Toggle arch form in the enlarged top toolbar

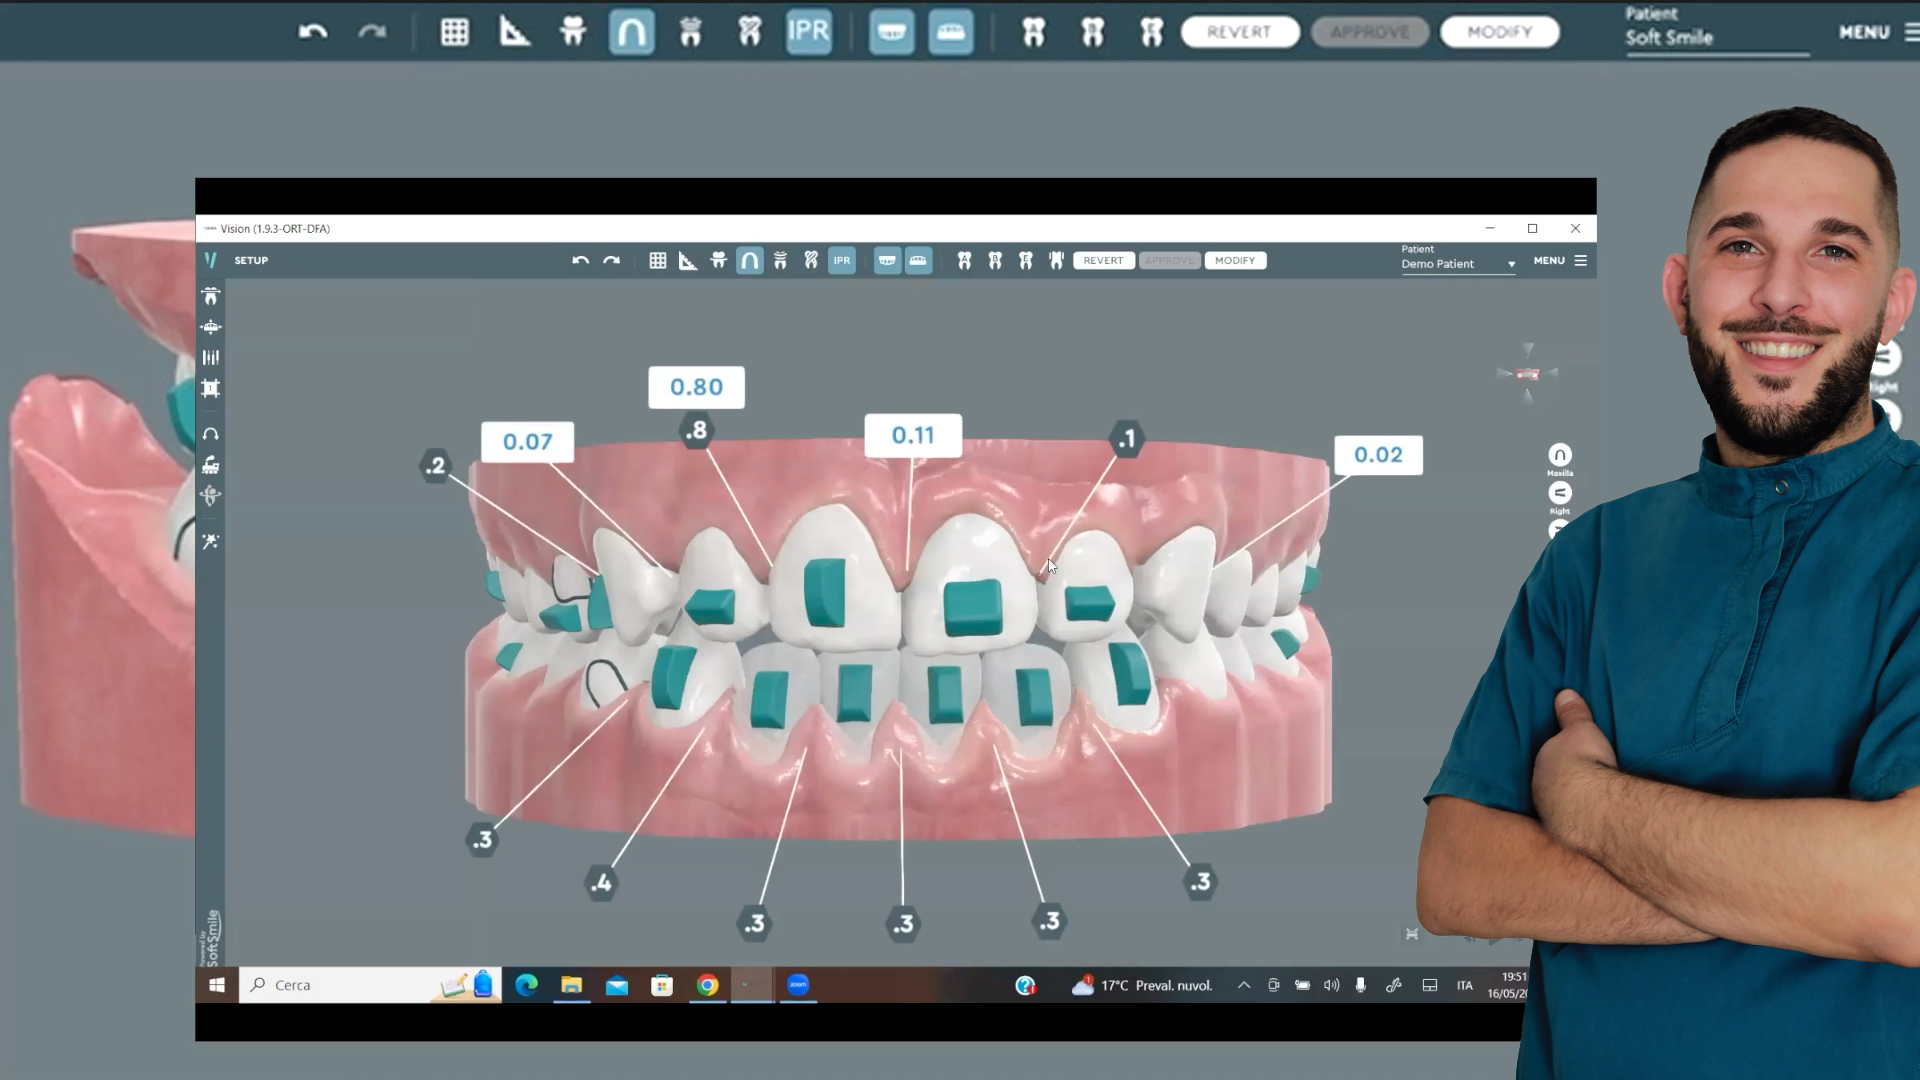pos(632,32)
